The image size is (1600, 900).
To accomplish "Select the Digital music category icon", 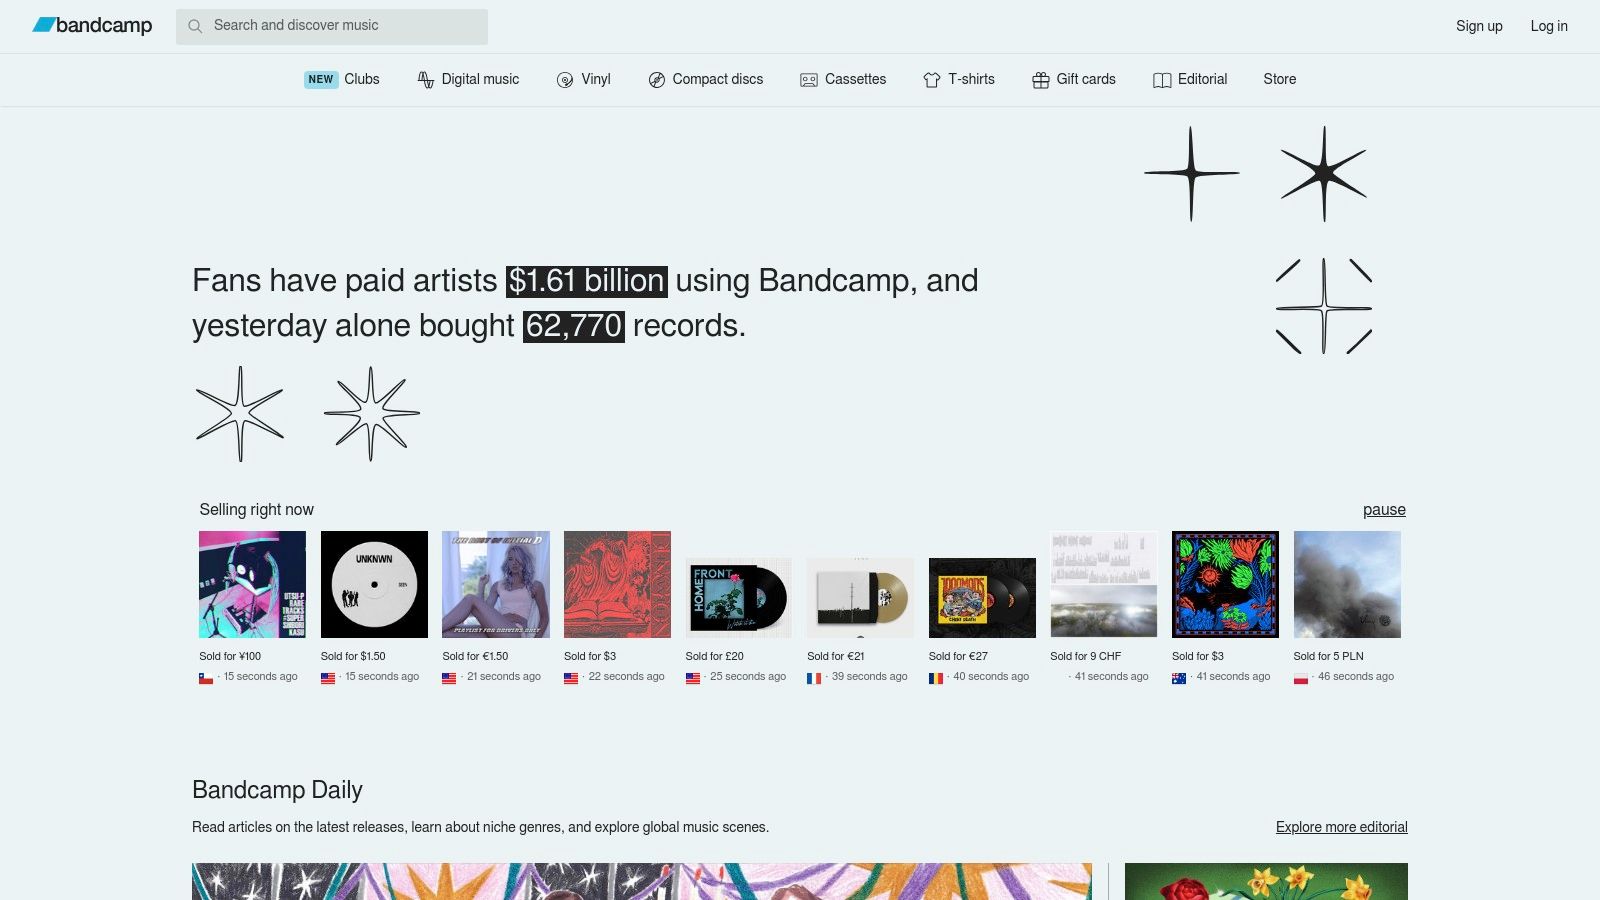I will 425,79.
